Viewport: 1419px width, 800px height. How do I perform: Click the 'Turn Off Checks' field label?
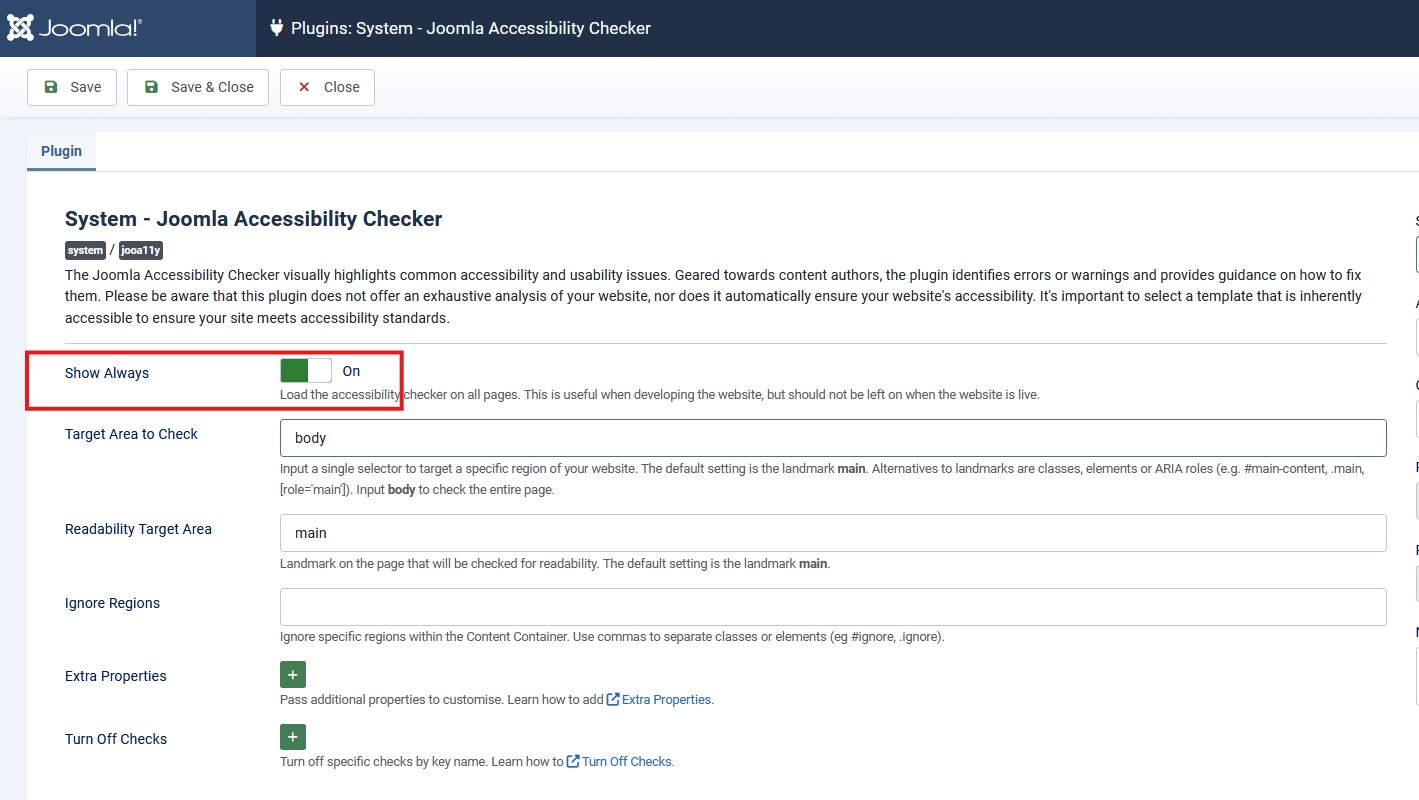pos(116,739)
